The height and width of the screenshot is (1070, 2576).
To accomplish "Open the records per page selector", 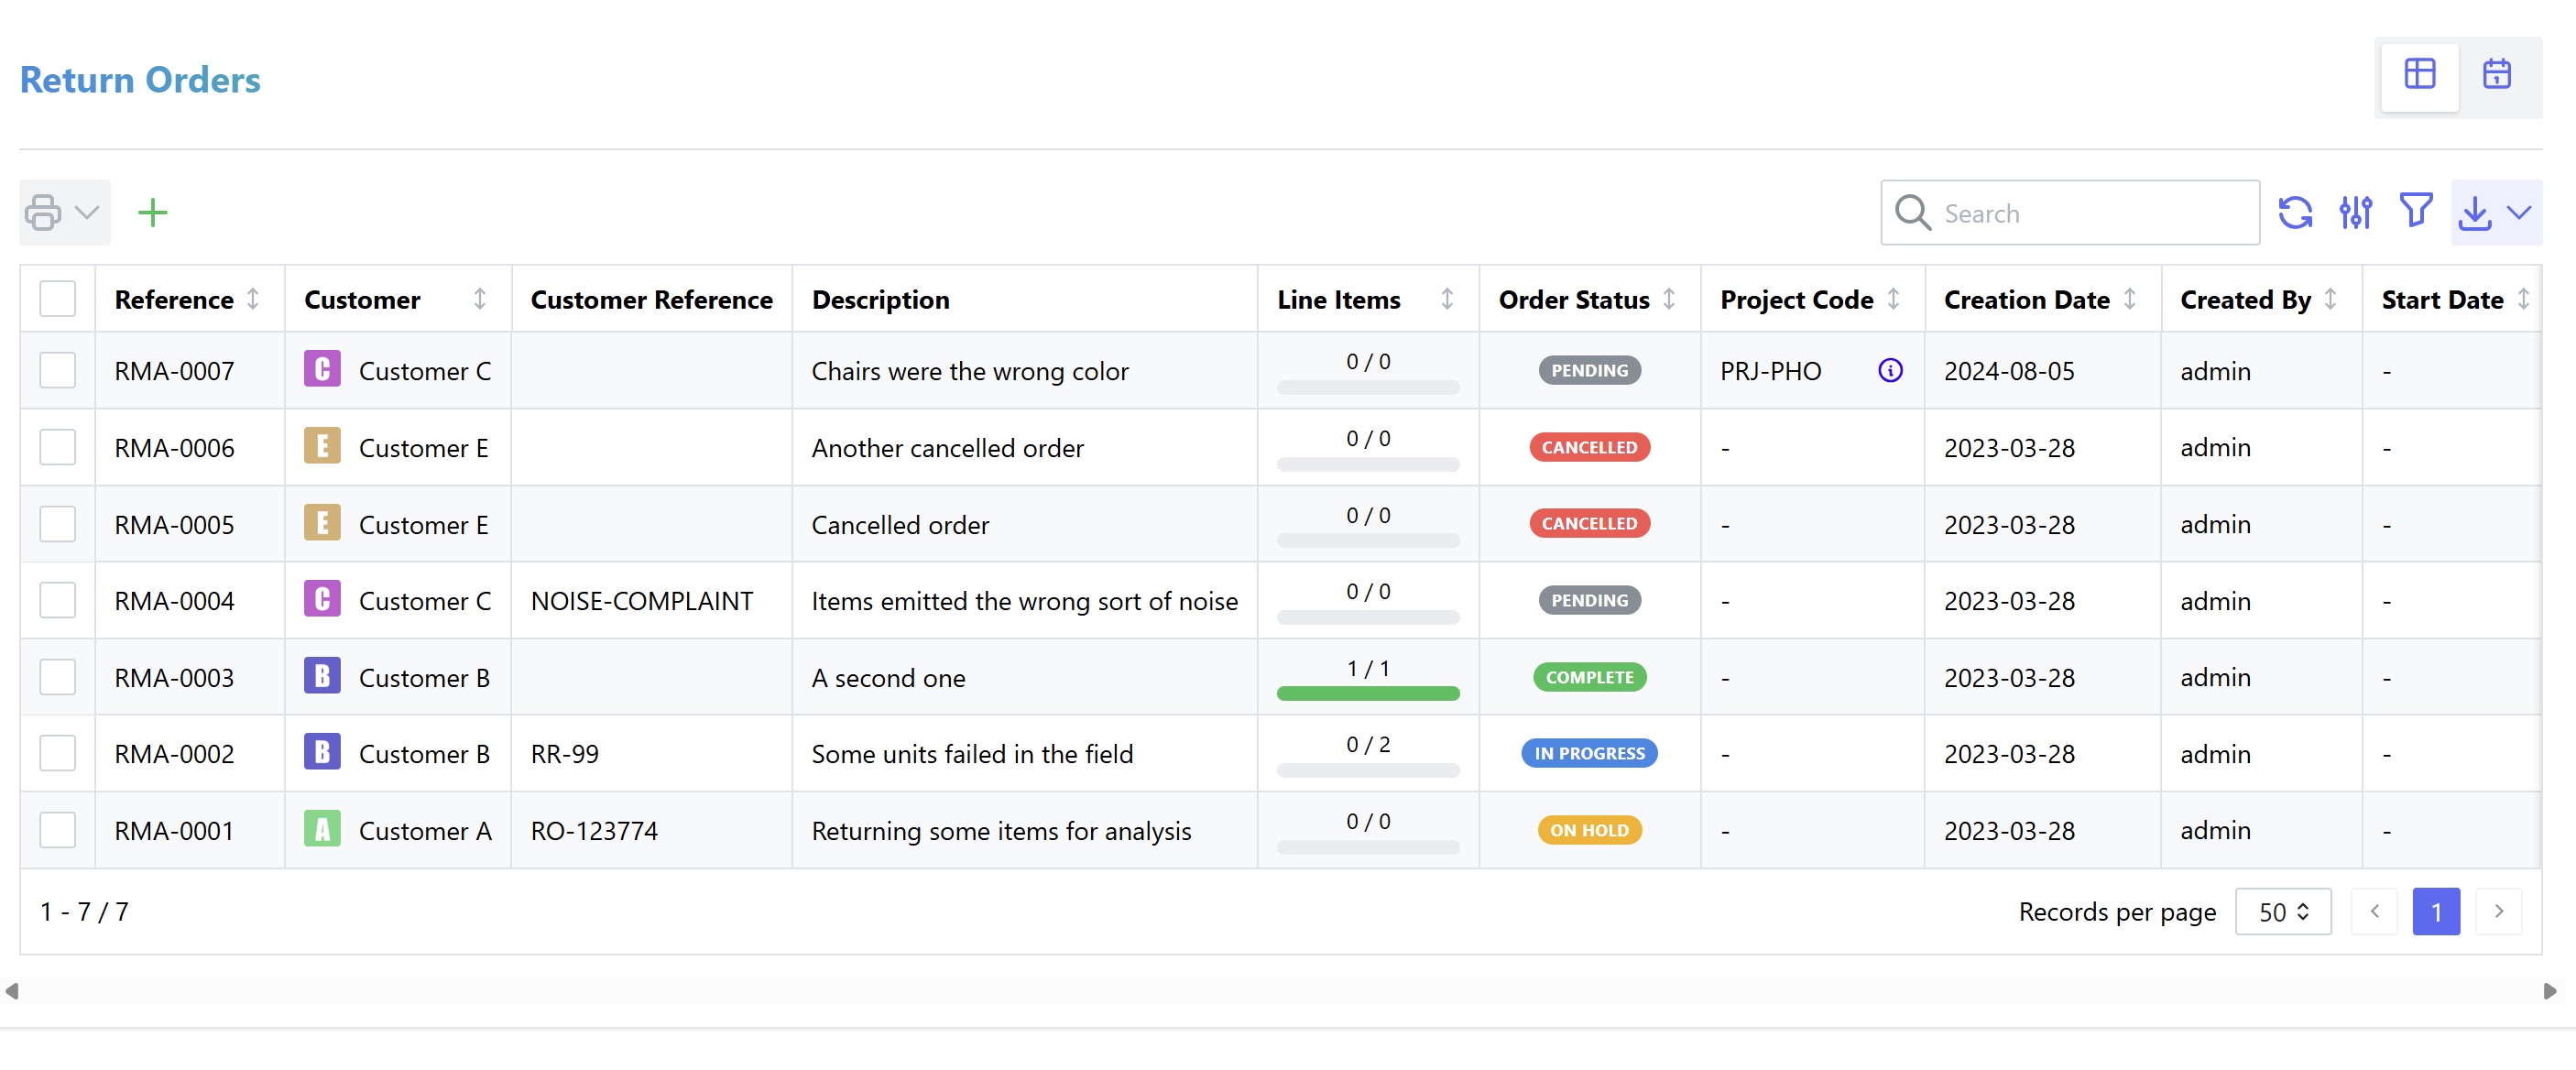I will coord(2282,911).
